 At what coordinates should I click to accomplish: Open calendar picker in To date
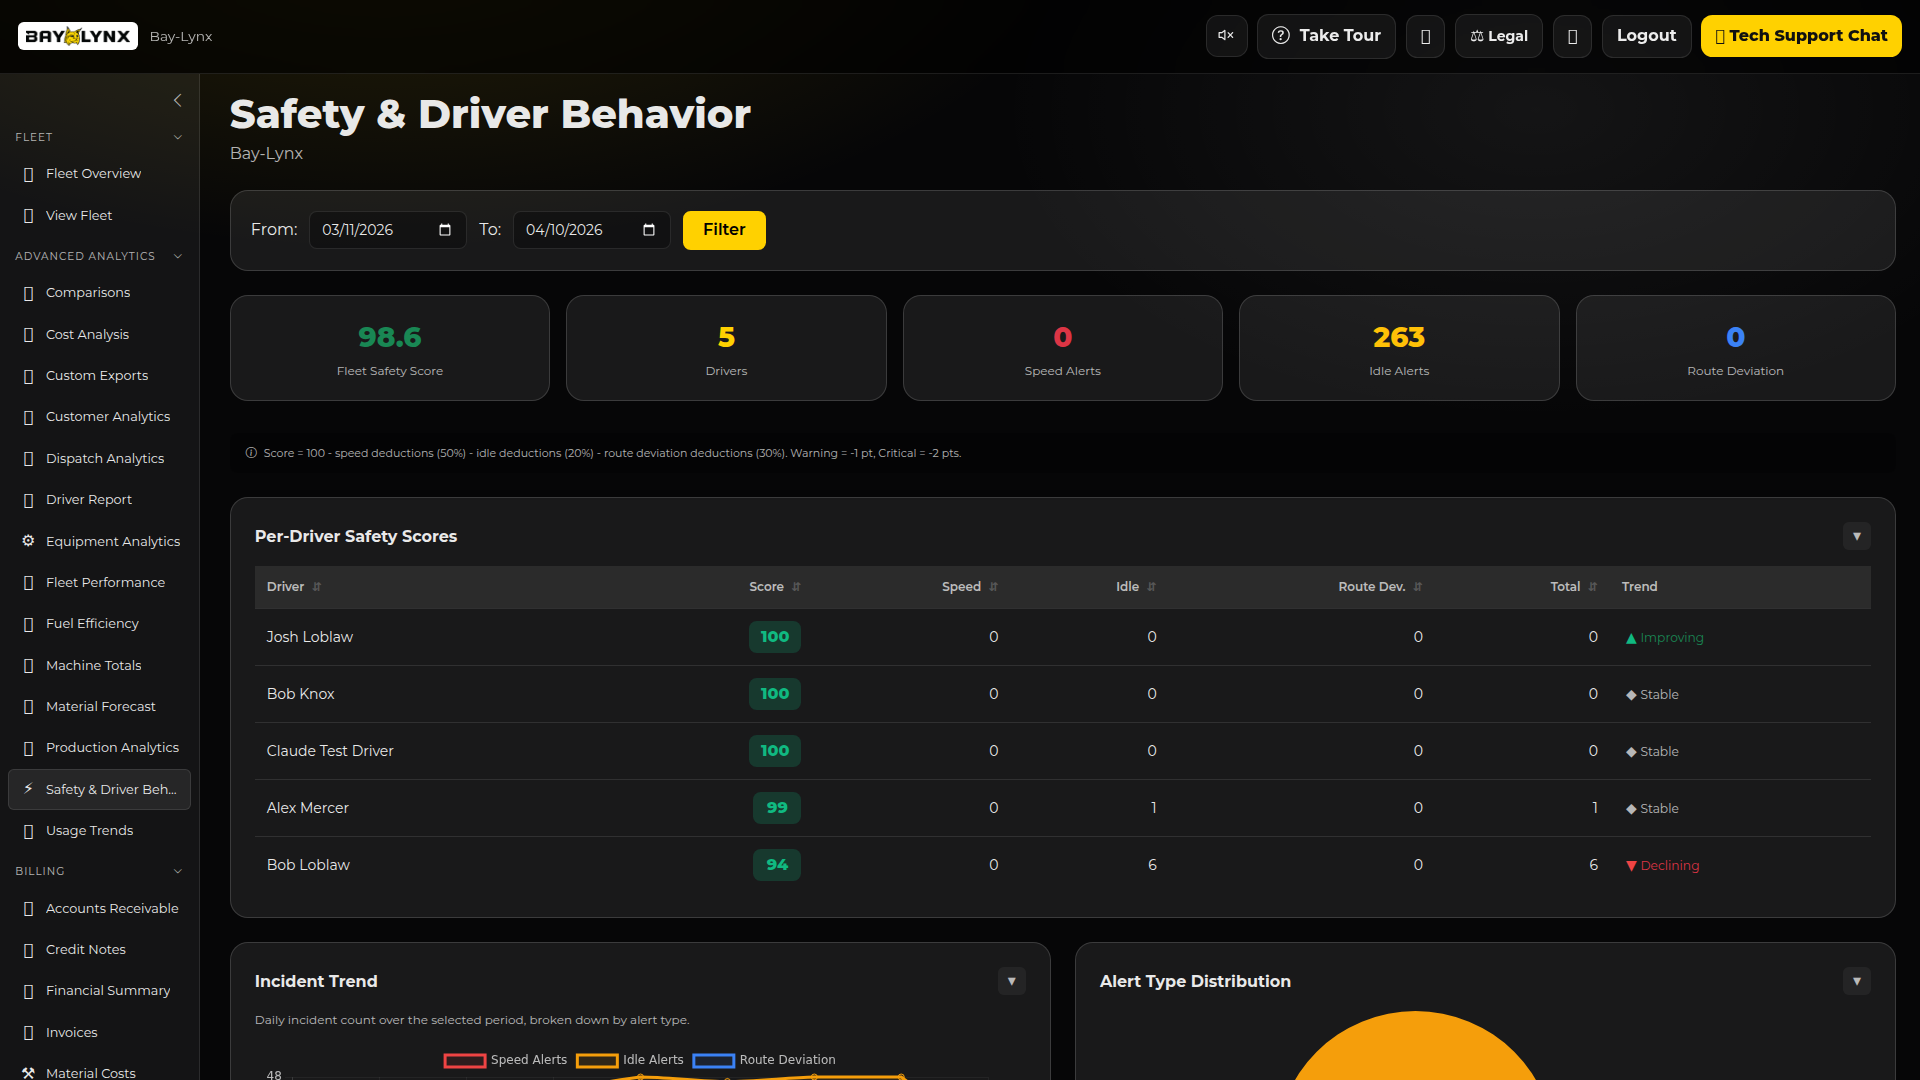click(x=649, y=230)
